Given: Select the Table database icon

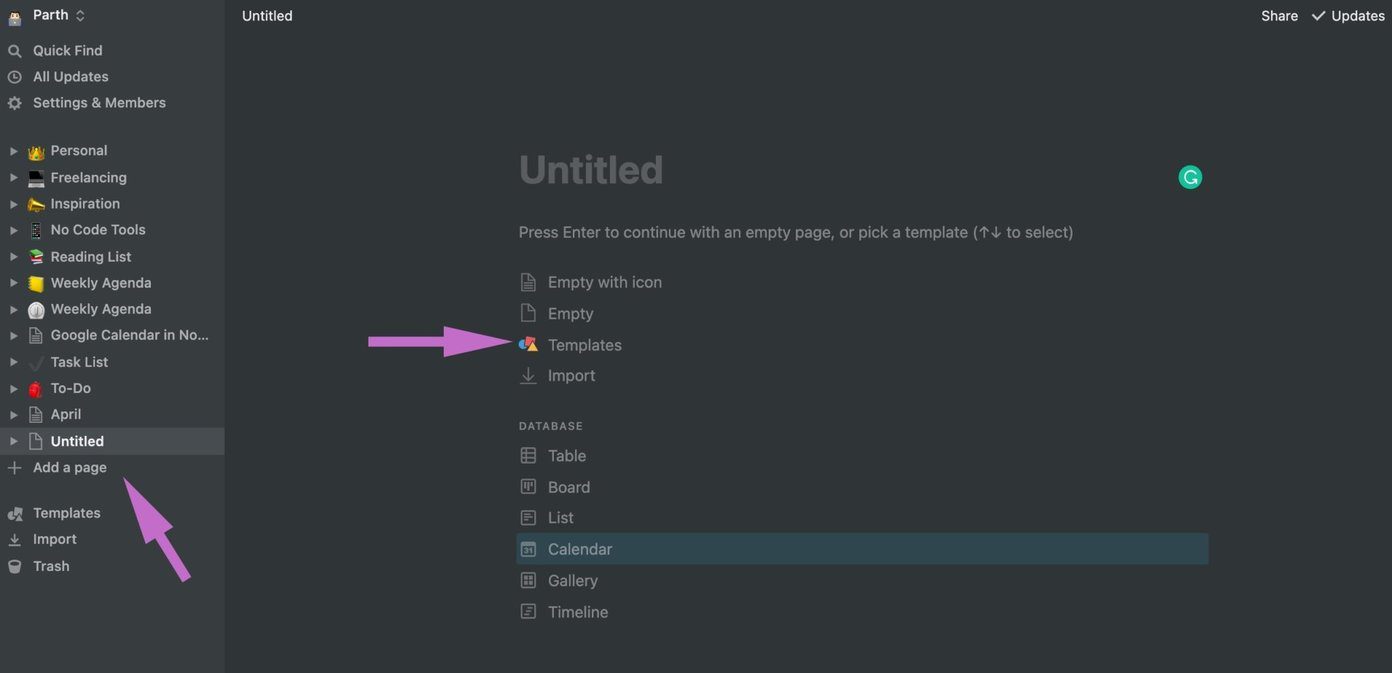Looking at the screenshot, I should pyautogui.click(x=528, y=456).
